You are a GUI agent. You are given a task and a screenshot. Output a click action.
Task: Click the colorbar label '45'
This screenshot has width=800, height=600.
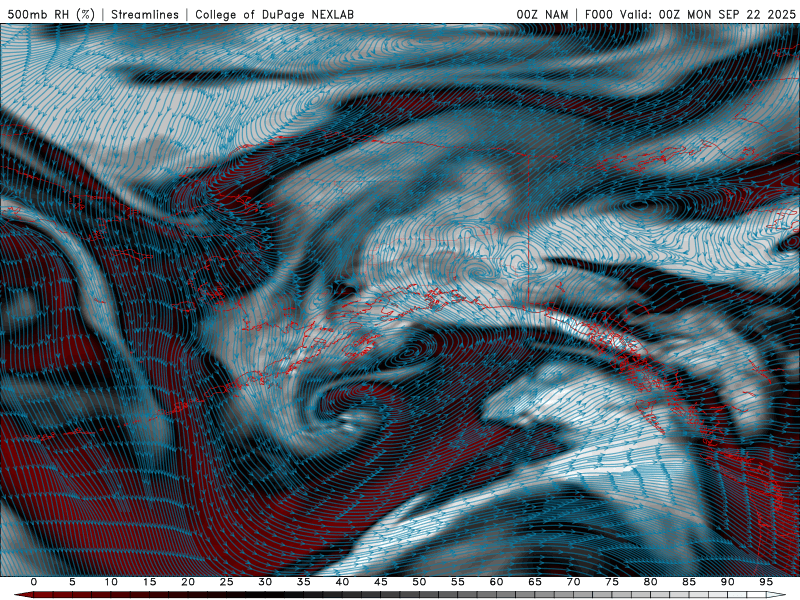tap(381, 582)
